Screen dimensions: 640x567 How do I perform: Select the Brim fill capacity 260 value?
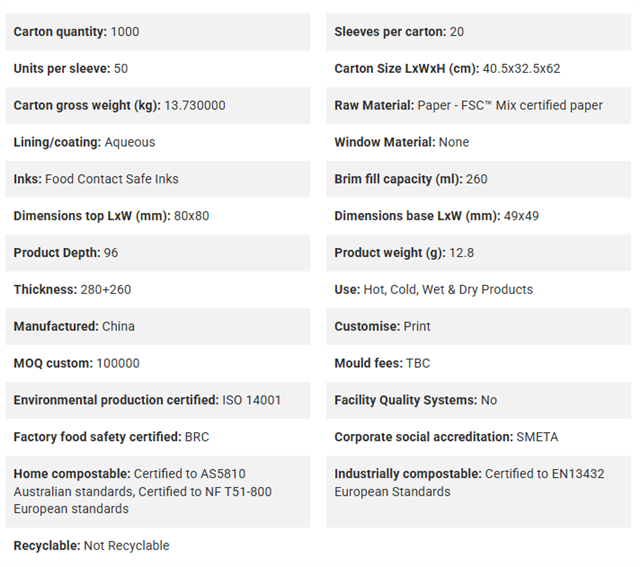478,179
